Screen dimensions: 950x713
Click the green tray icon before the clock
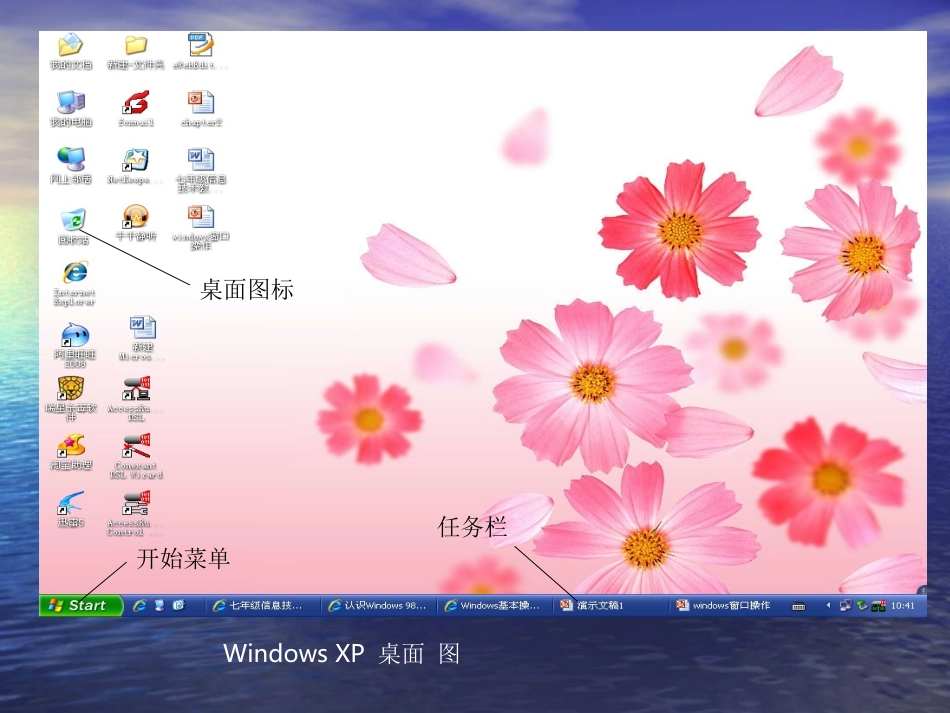coord(862,605)
